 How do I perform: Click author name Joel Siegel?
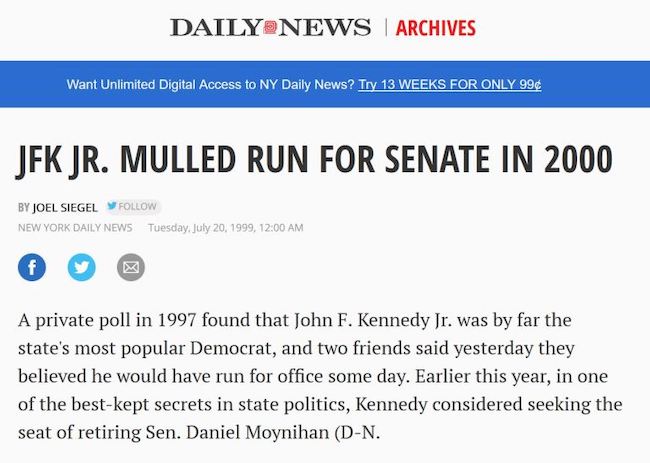point(65,207)
